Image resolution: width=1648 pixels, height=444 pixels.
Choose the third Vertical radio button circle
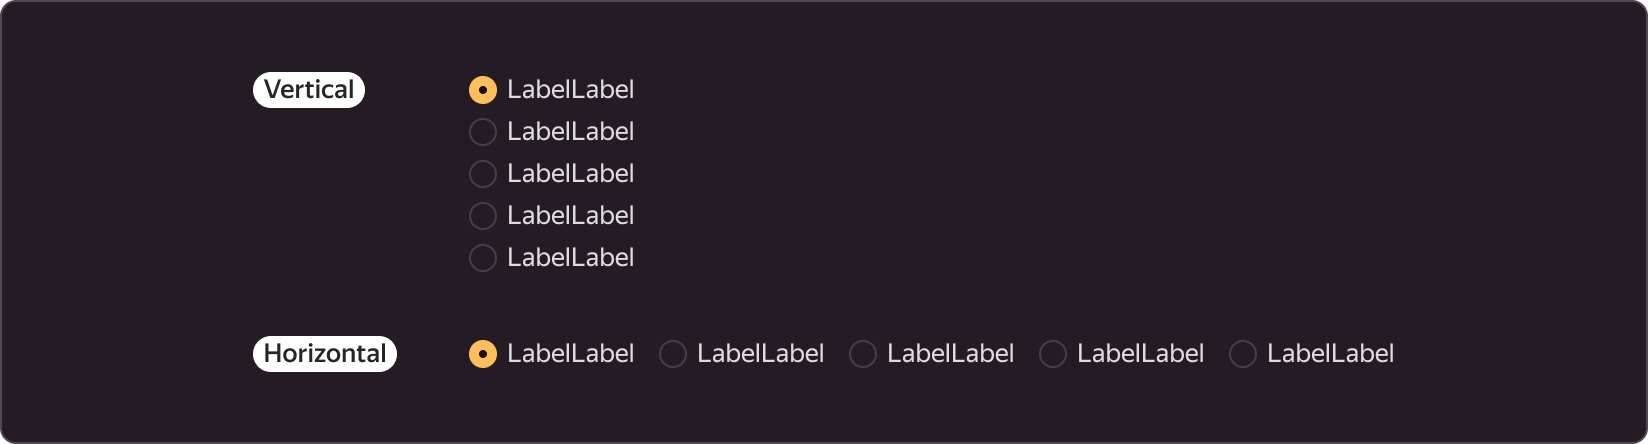pos(483,174)
